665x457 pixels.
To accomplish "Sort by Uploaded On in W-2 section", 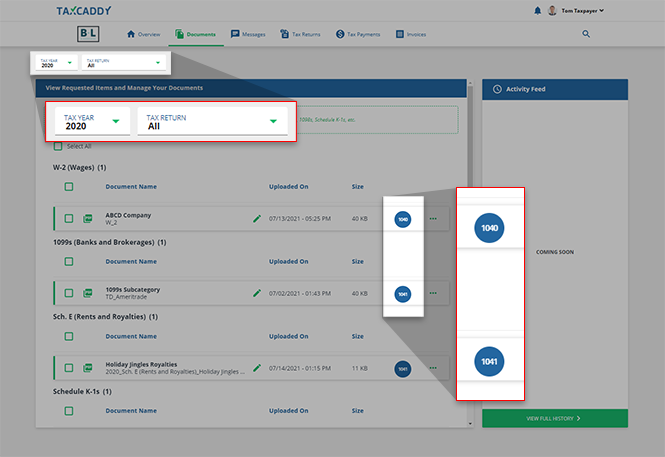I will tap(289, 186).
